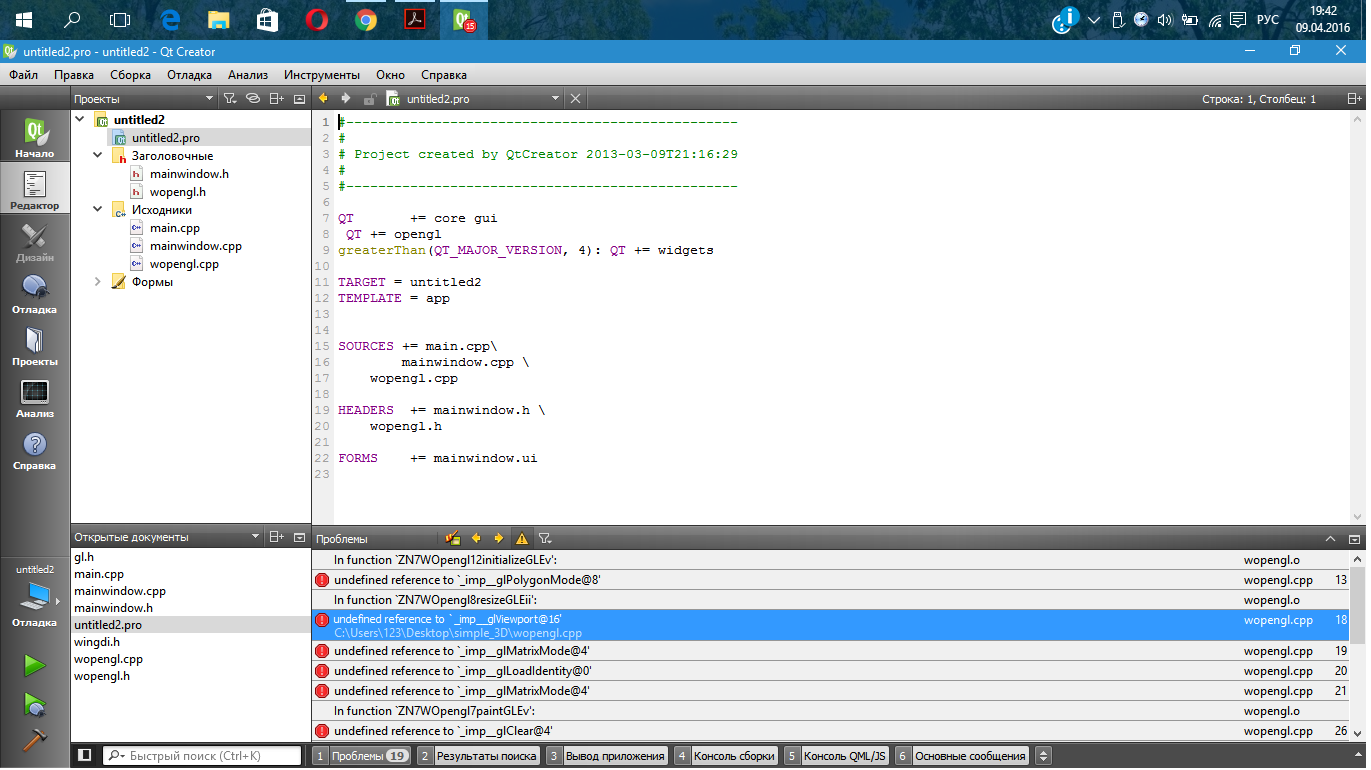Close the Projects side panel
The image size is (1371, 770).
coord(299,99)
